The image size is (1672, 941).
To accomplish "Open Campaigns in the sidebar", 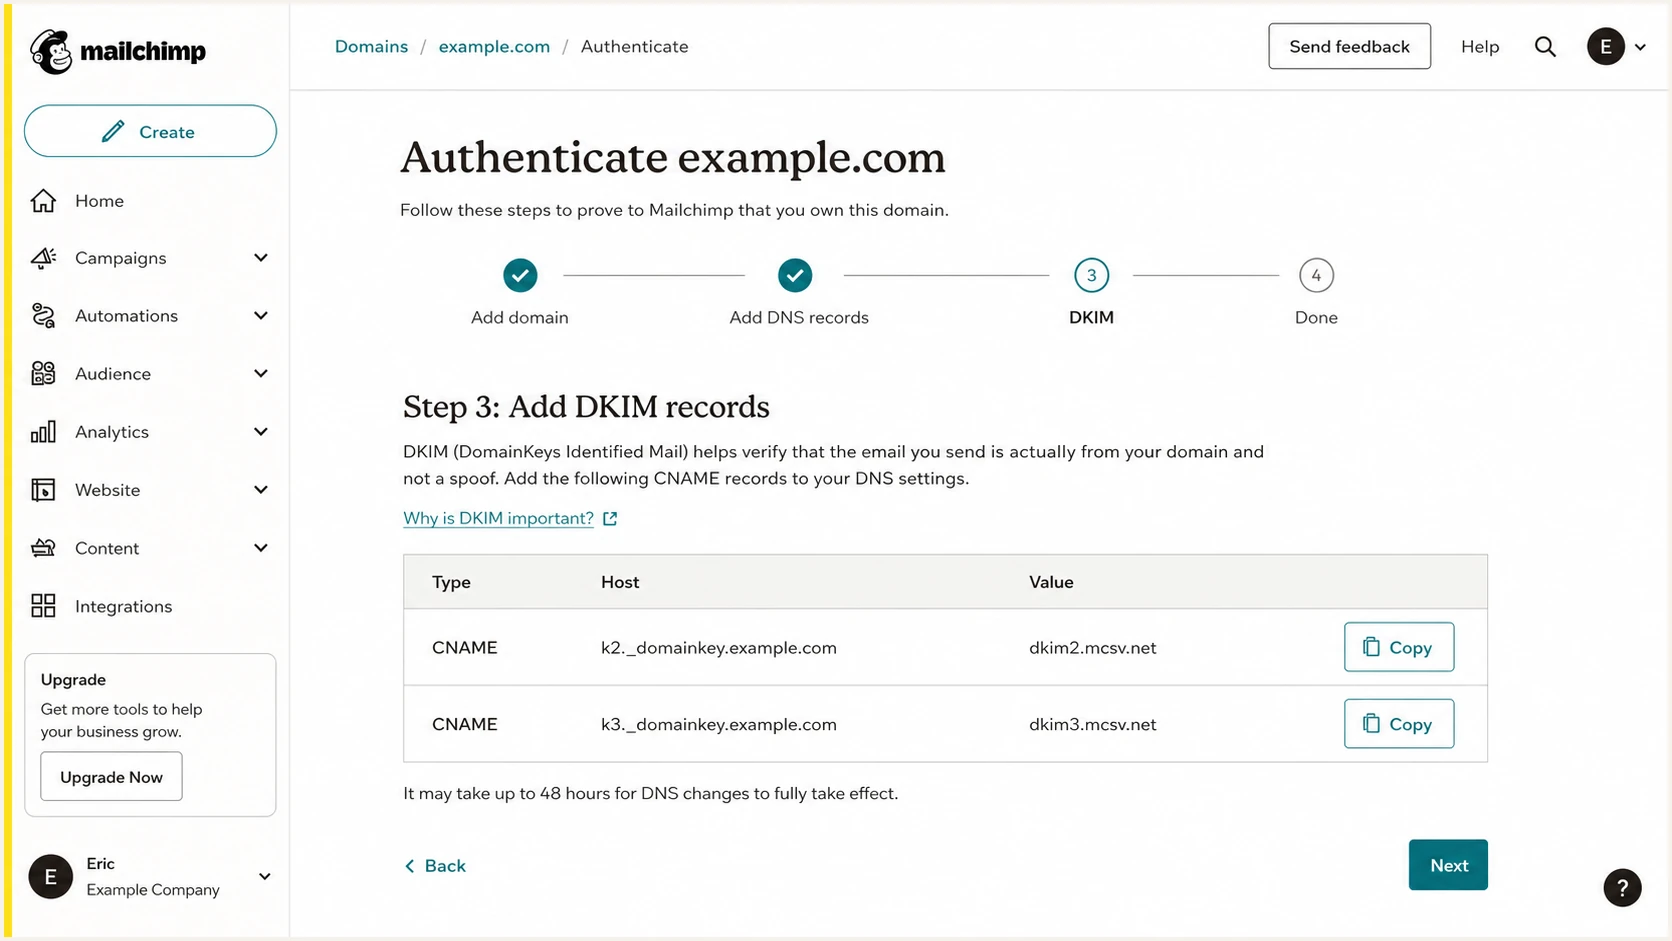I will pyautogui.click(x=120, y=258).
